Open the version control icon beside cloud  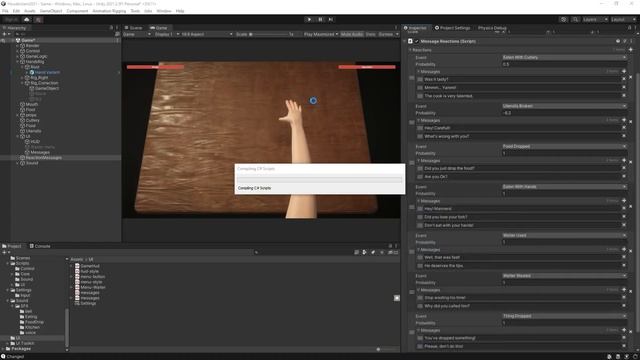tap(38, 19)
